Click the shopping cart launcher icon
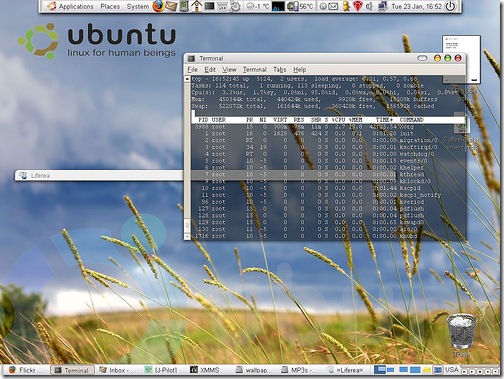This screenshot has height=379, width=504. click(x=222, y=6)
